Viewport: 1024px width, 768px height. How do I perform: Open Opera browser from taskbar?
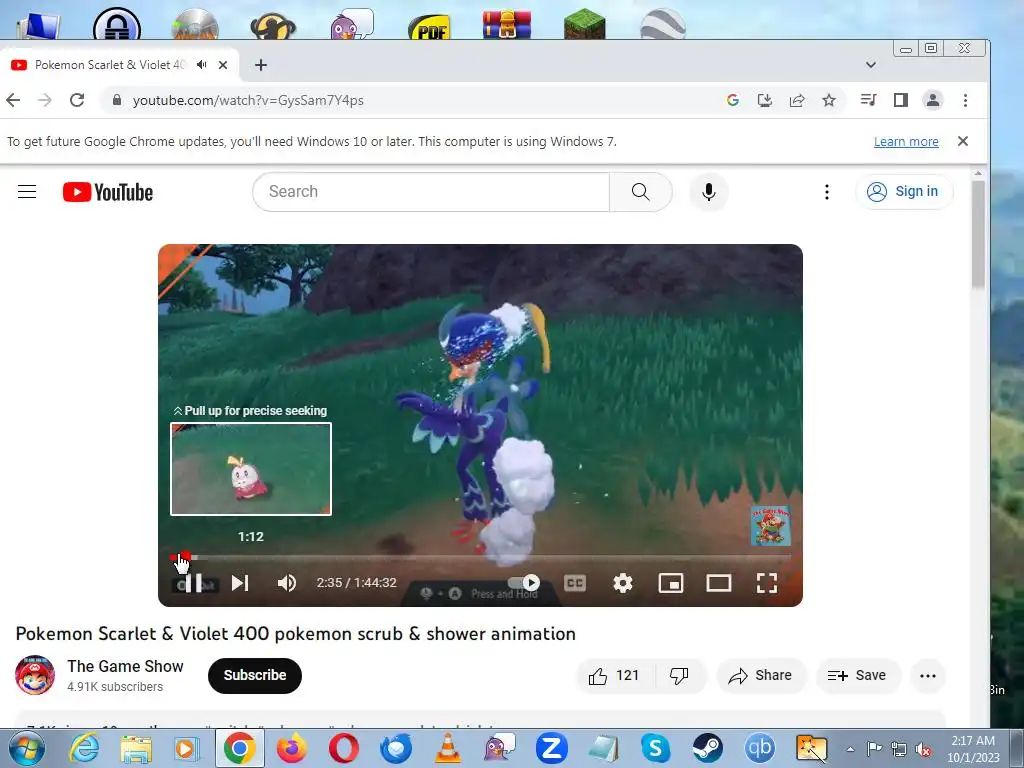[x=344, y=748]
